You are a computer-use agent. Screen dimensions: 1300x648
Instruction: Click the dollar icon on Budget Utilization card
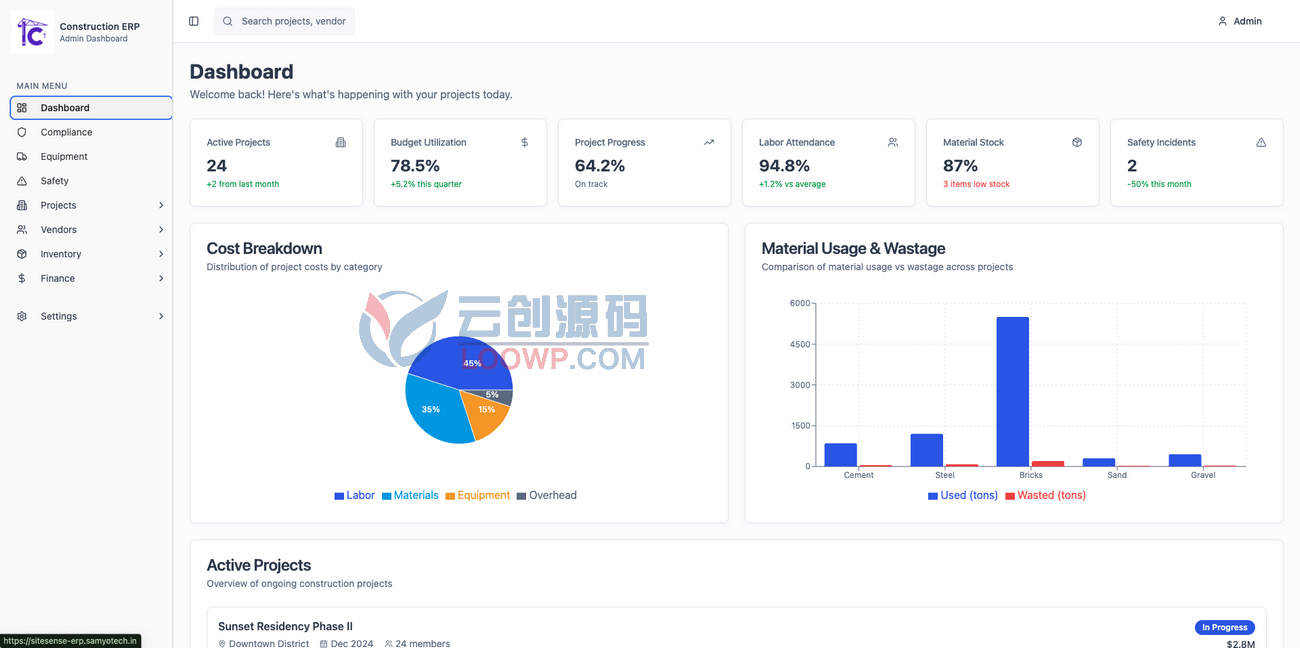[x=524, y=142]
